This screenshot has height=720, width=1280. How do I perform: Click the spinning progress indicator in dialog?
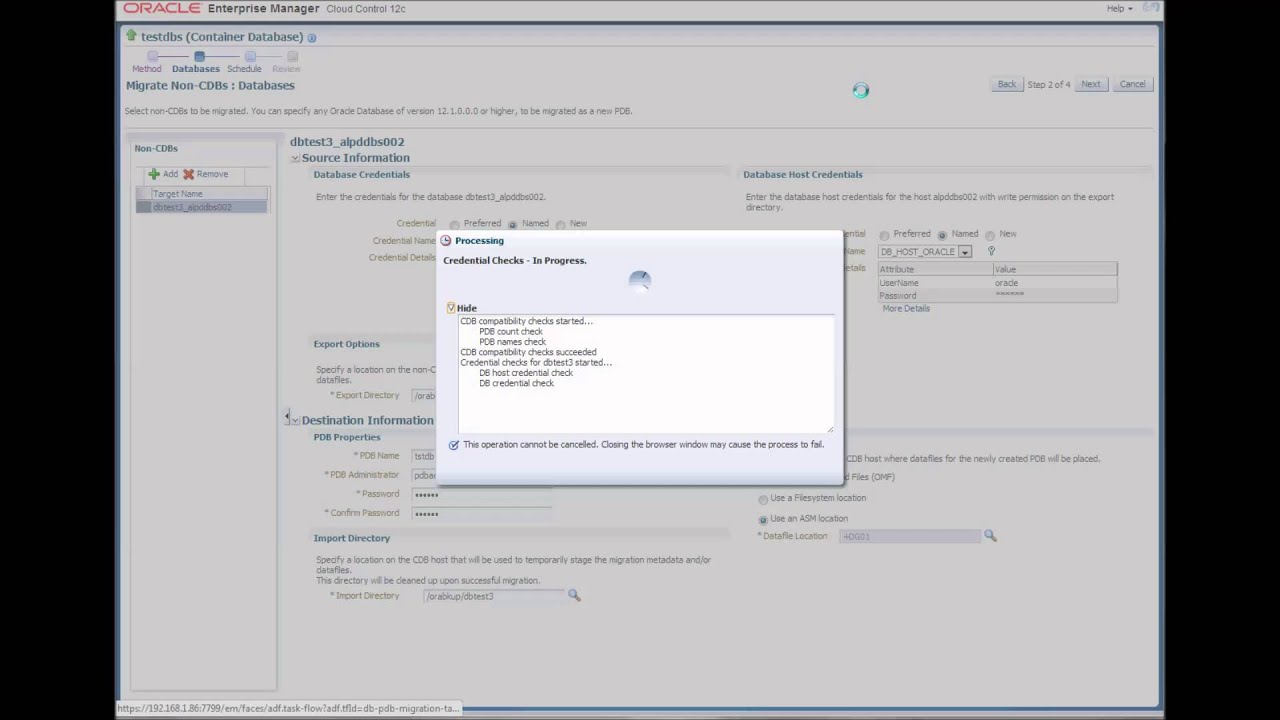[640, 281]
